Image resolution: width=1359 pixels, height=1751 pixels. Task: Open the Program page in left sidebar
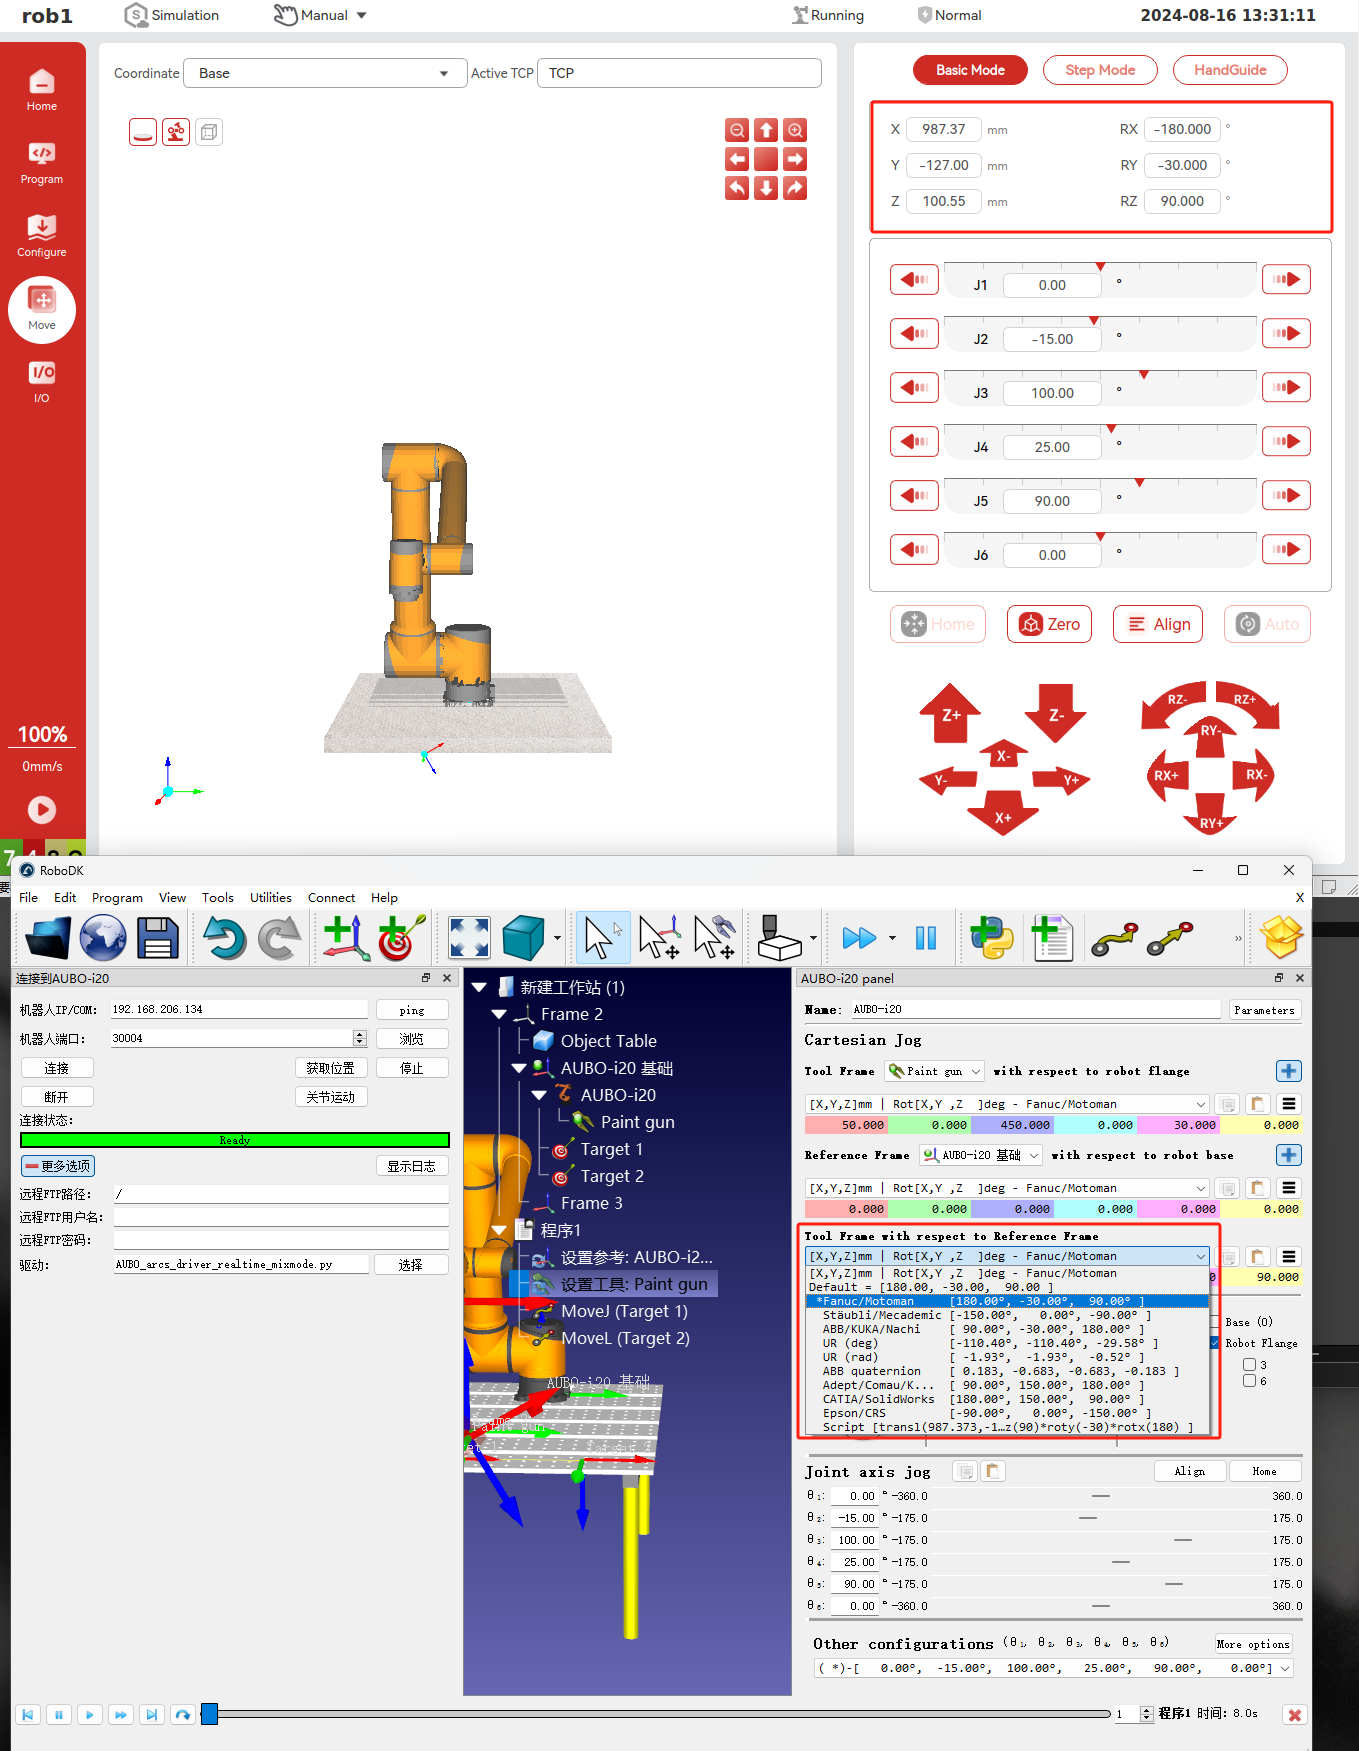tap(42, 163)
